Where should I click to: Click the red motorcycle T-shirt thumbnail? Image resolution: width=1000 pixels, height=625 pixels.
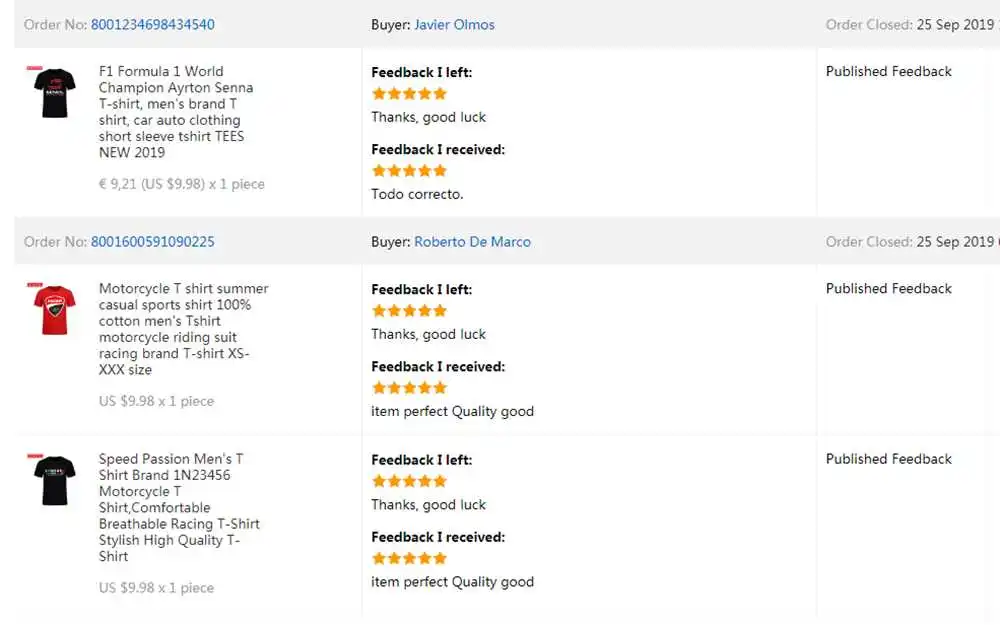(54, 310)
